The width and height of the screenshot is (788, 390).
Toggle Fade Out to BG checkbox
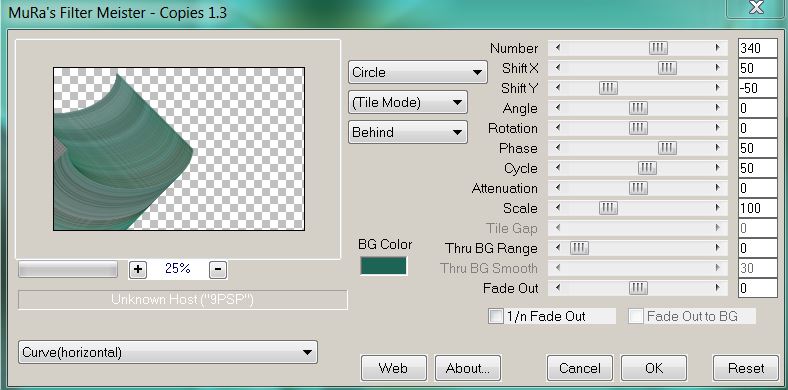[636, 316]
